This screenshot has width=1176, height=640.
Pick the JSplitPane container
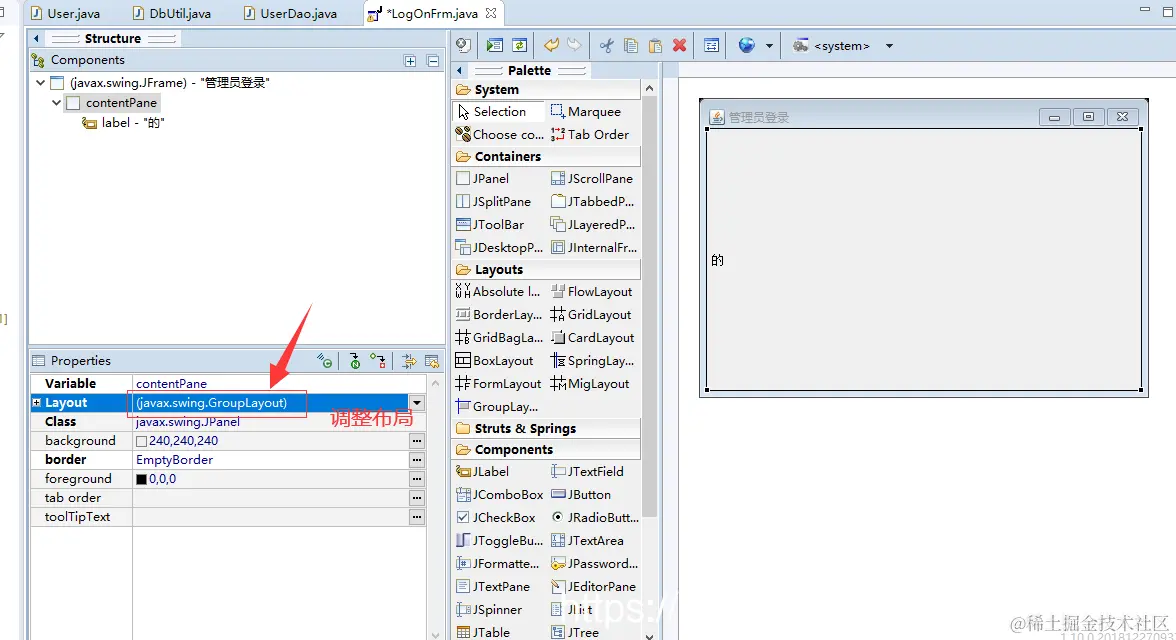[x=494, y=202]
